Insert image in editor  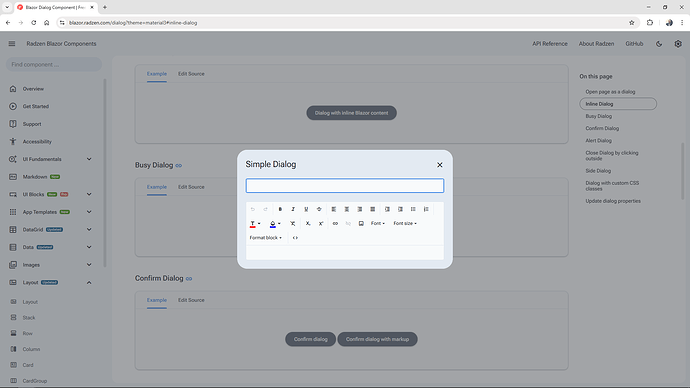coord(361,223)
